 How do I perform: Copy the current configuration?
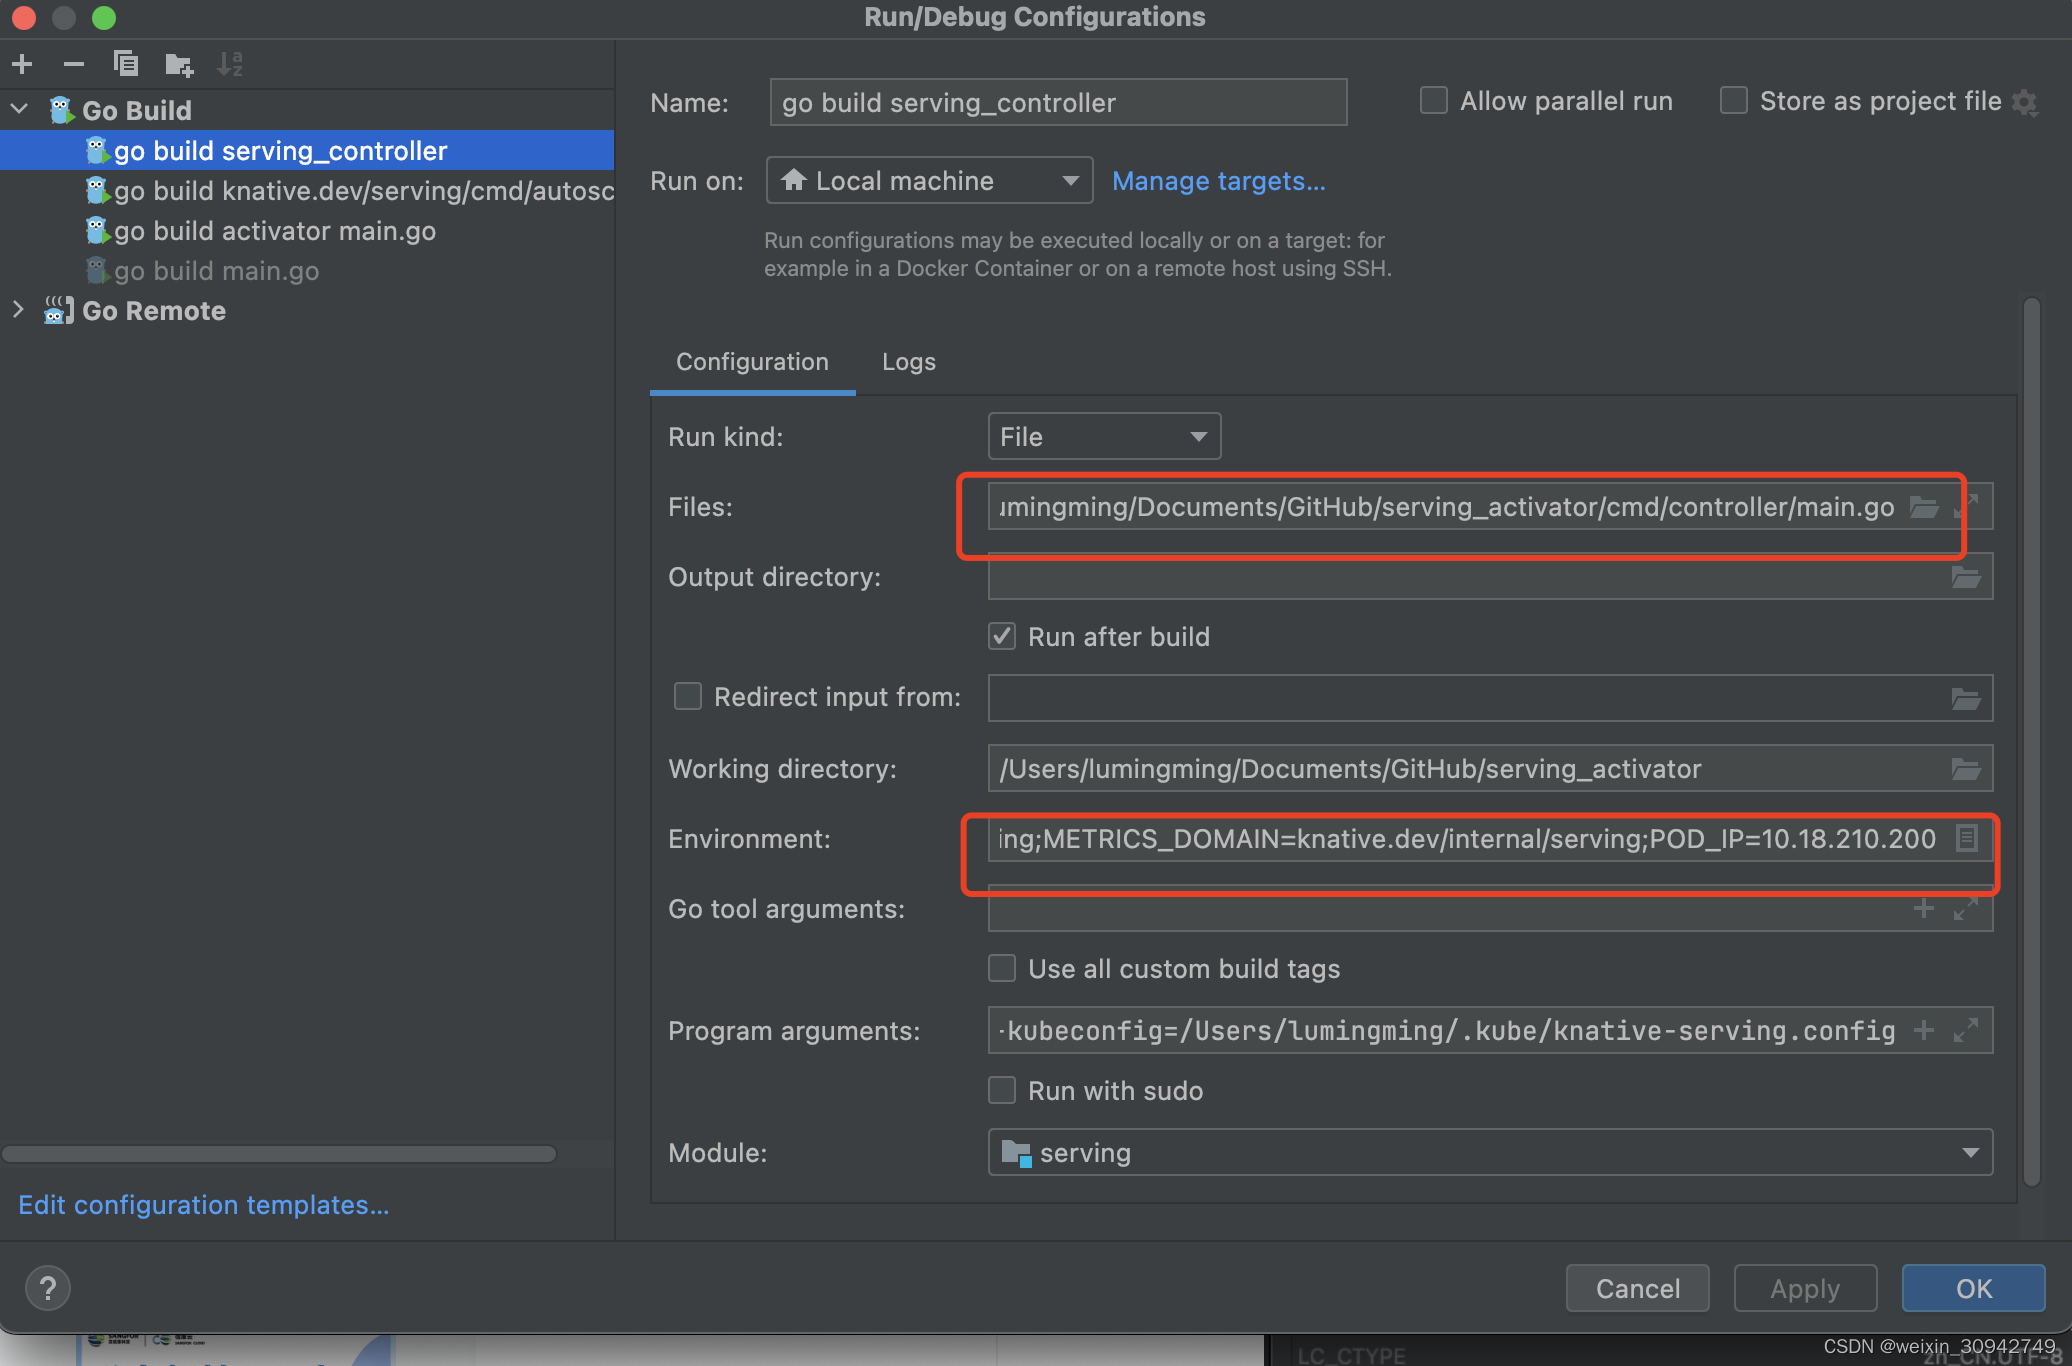point(126,63)
